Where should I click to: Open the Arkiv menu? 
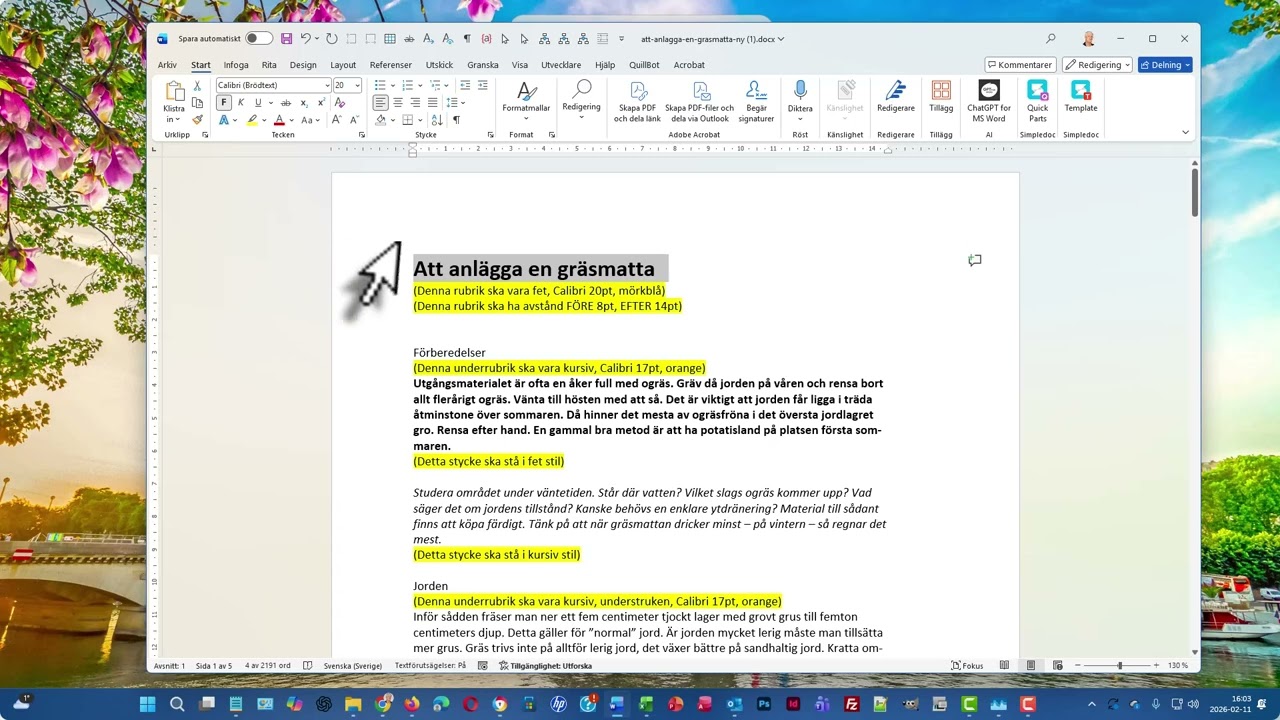pos(167,65)
